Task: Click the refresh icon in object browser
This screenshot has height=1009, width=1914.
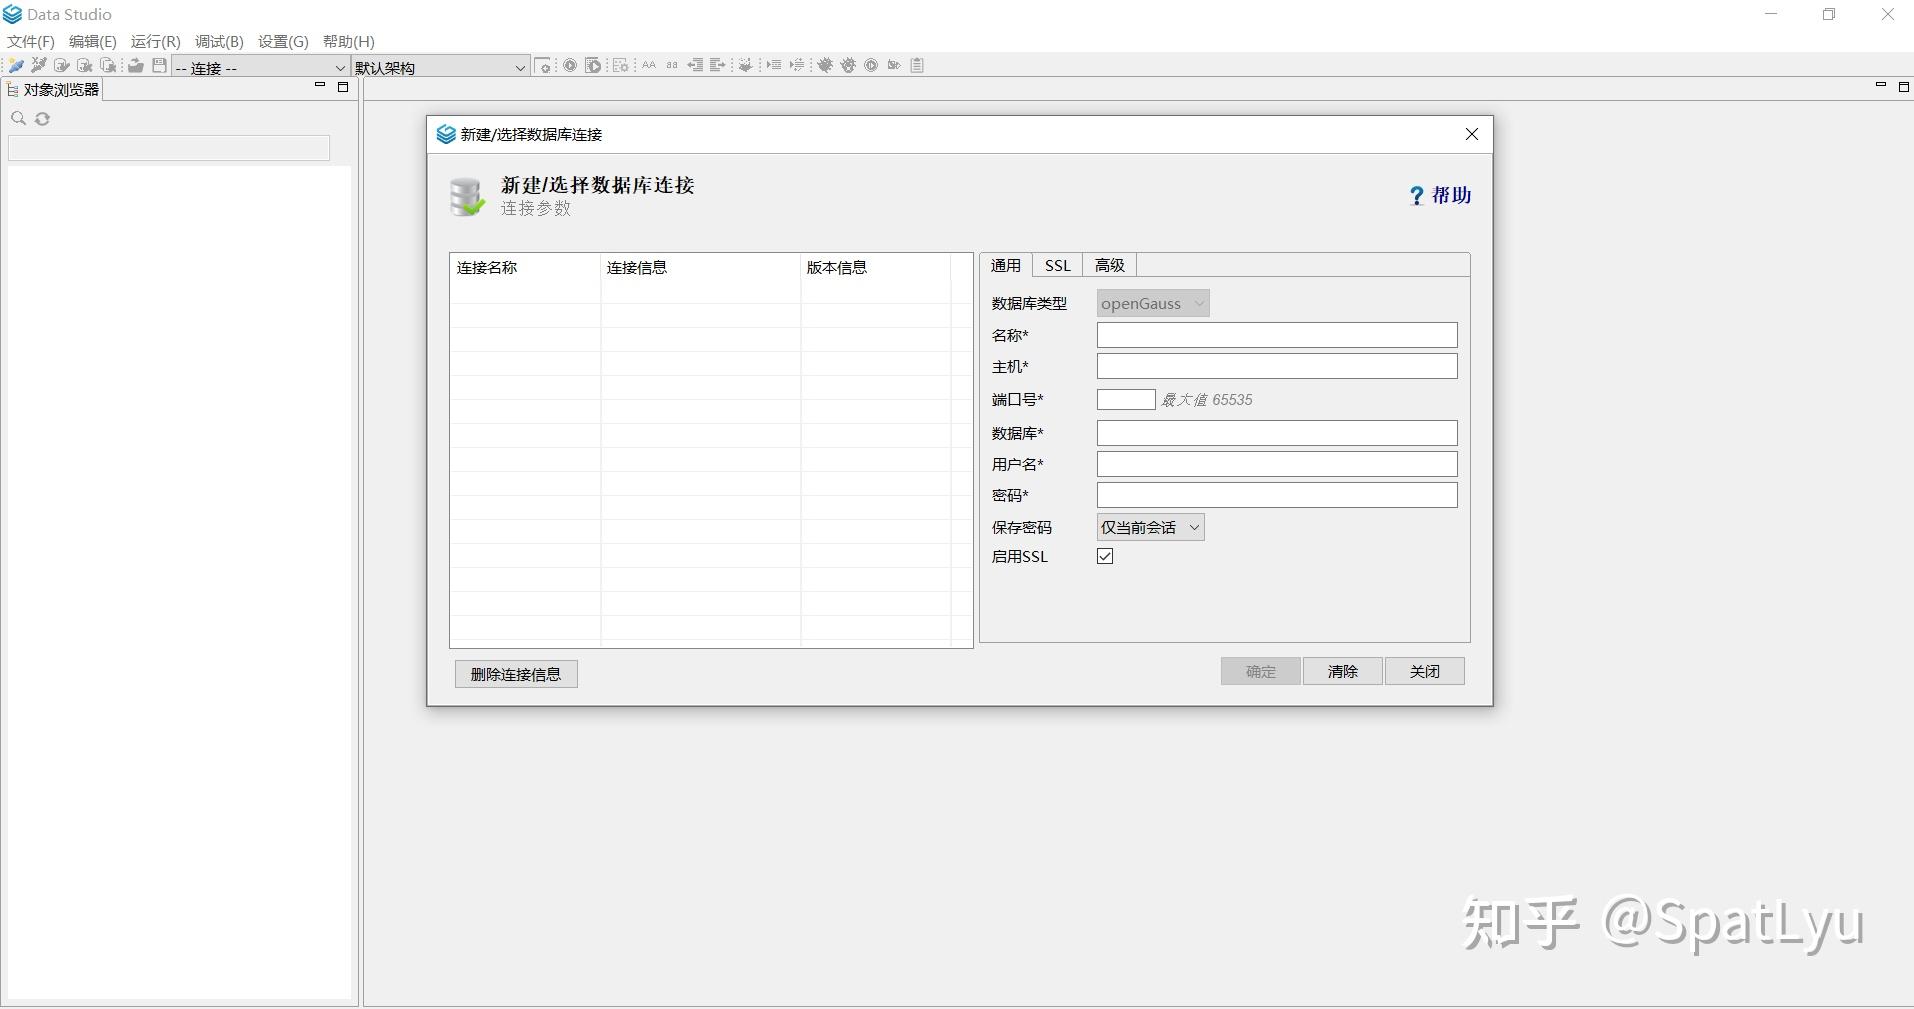Action: [43, 118]
